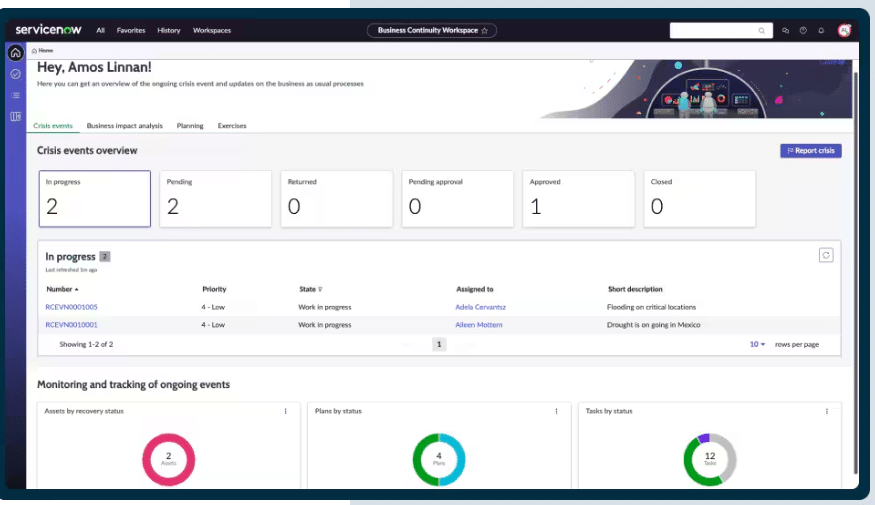The image size is (875, 505).
Task: Open the help icon in header
Action: pyautogui.click(x=803, y=31)
